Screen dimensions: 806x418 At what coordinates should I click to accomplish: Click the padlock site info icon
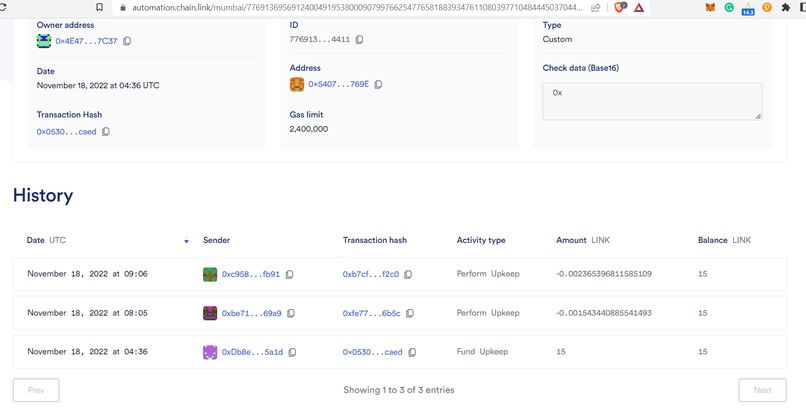[122, 8]
